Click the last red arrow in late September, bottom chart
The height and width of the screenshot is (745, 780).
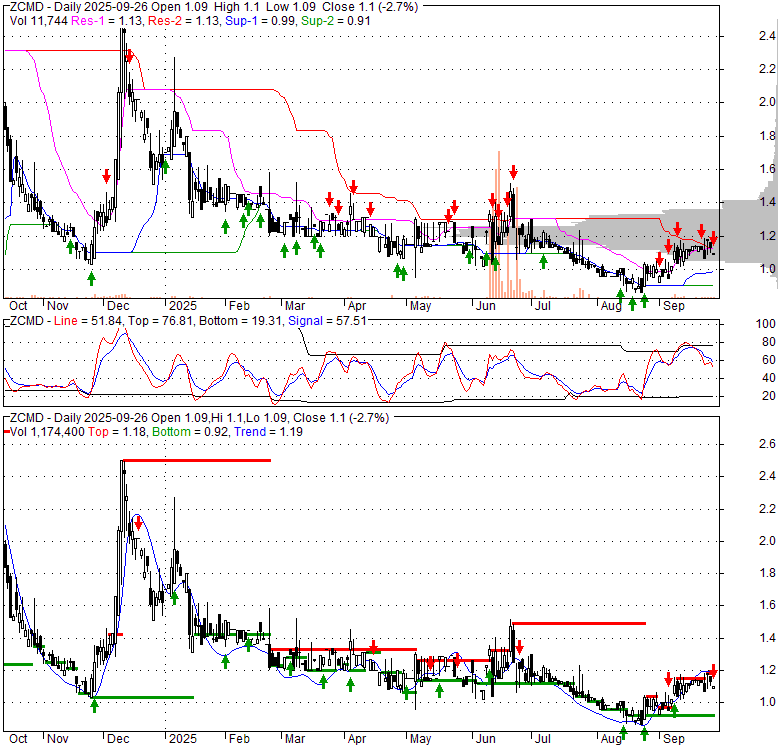tap(713, 670)
